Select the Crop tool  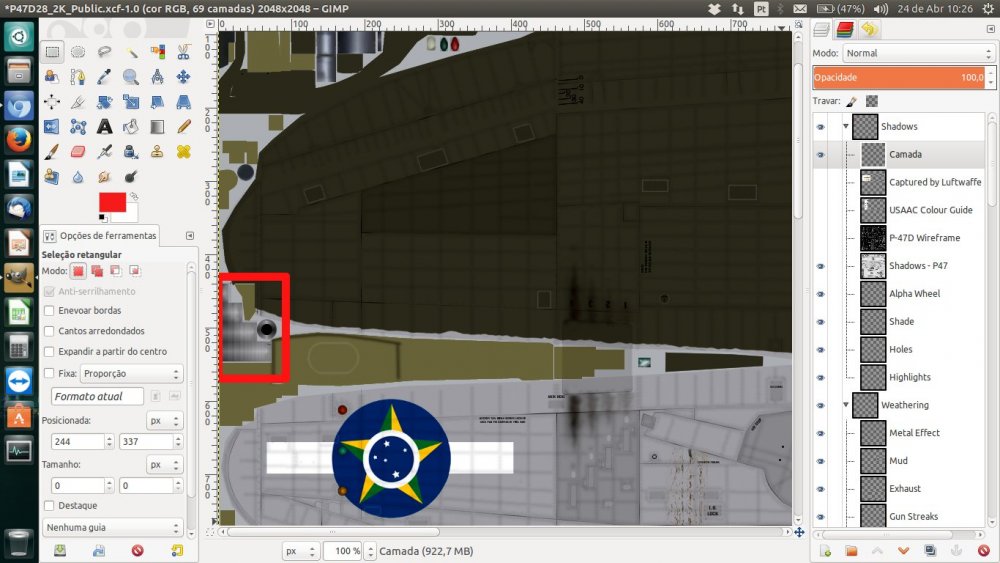tap(78, 101)
